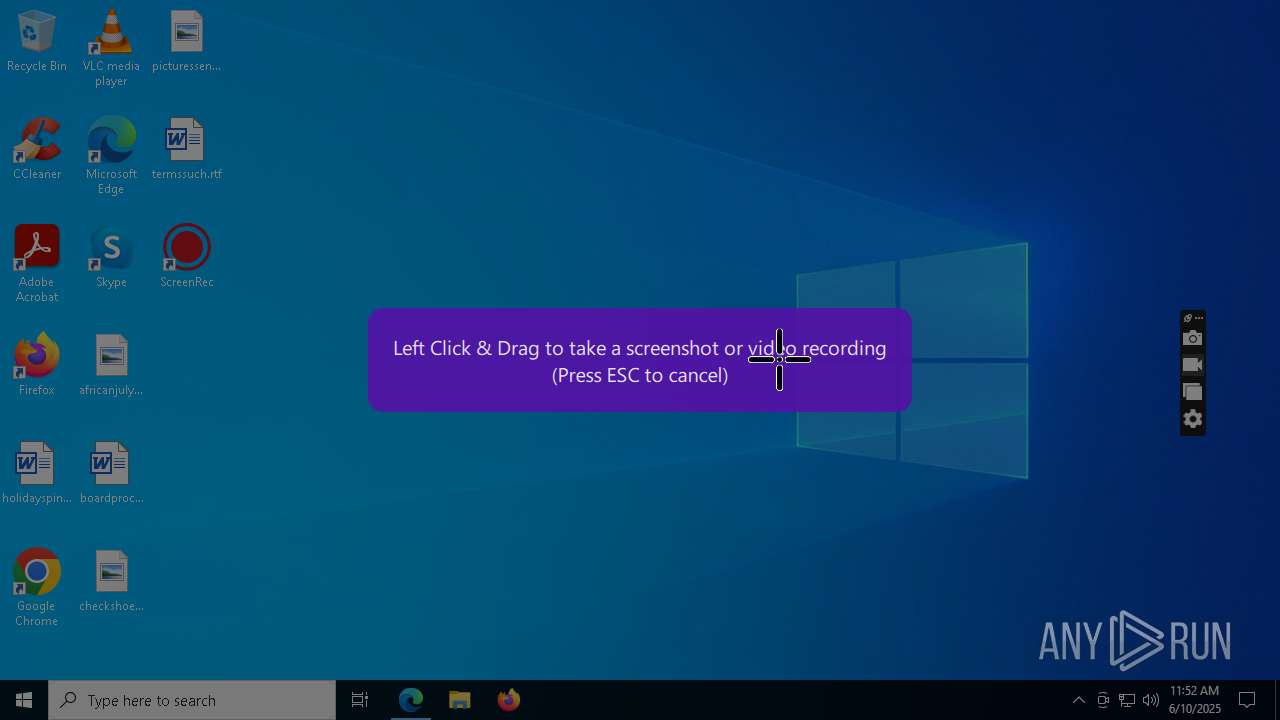
Task: Open Microsoft Edge from the taskbar
Action: click(x=411, y=700)
